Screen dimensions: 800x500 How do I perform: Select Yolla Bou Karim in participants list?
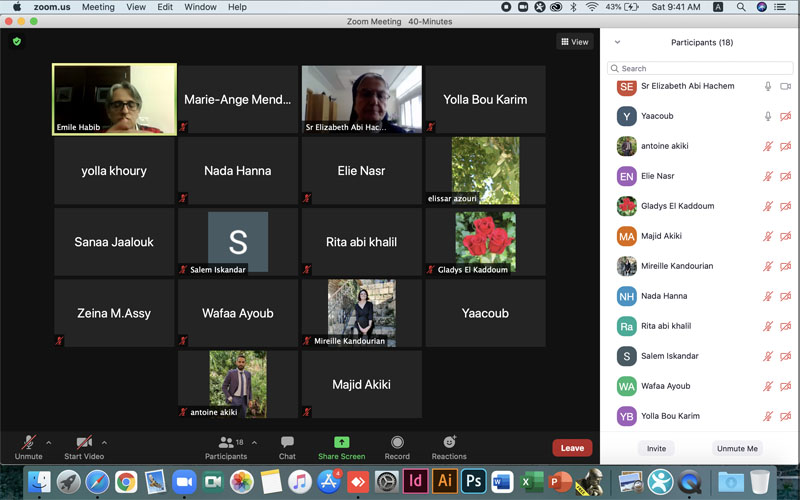point(700,416)
